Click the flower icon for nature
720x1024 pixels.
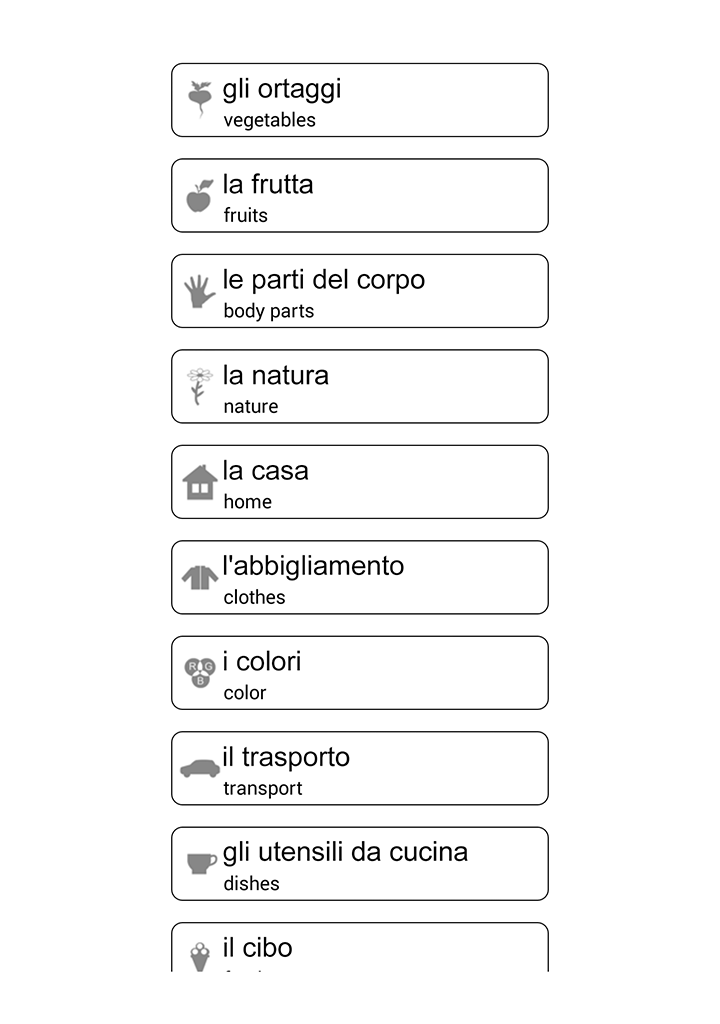click(x=200, y=386)
